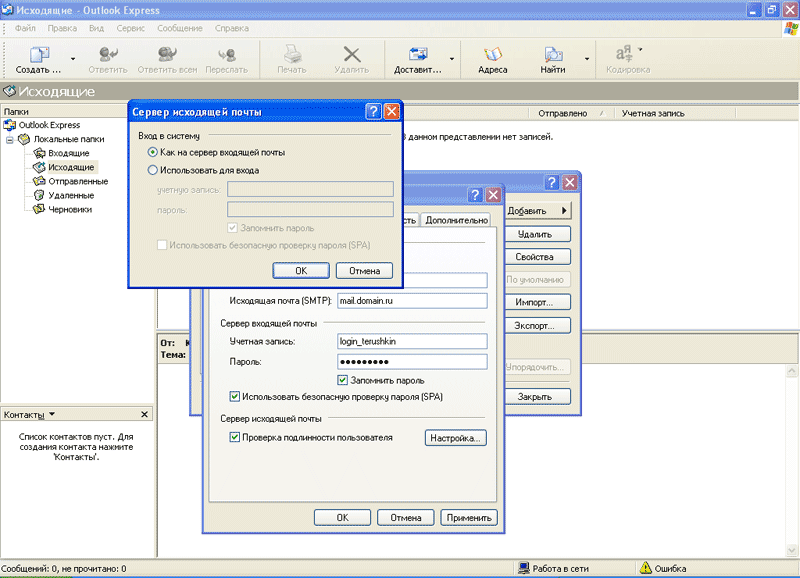Screen dimensions: 800x578
Task: Click help button in account properties dialog
Action: click(475, 194)
